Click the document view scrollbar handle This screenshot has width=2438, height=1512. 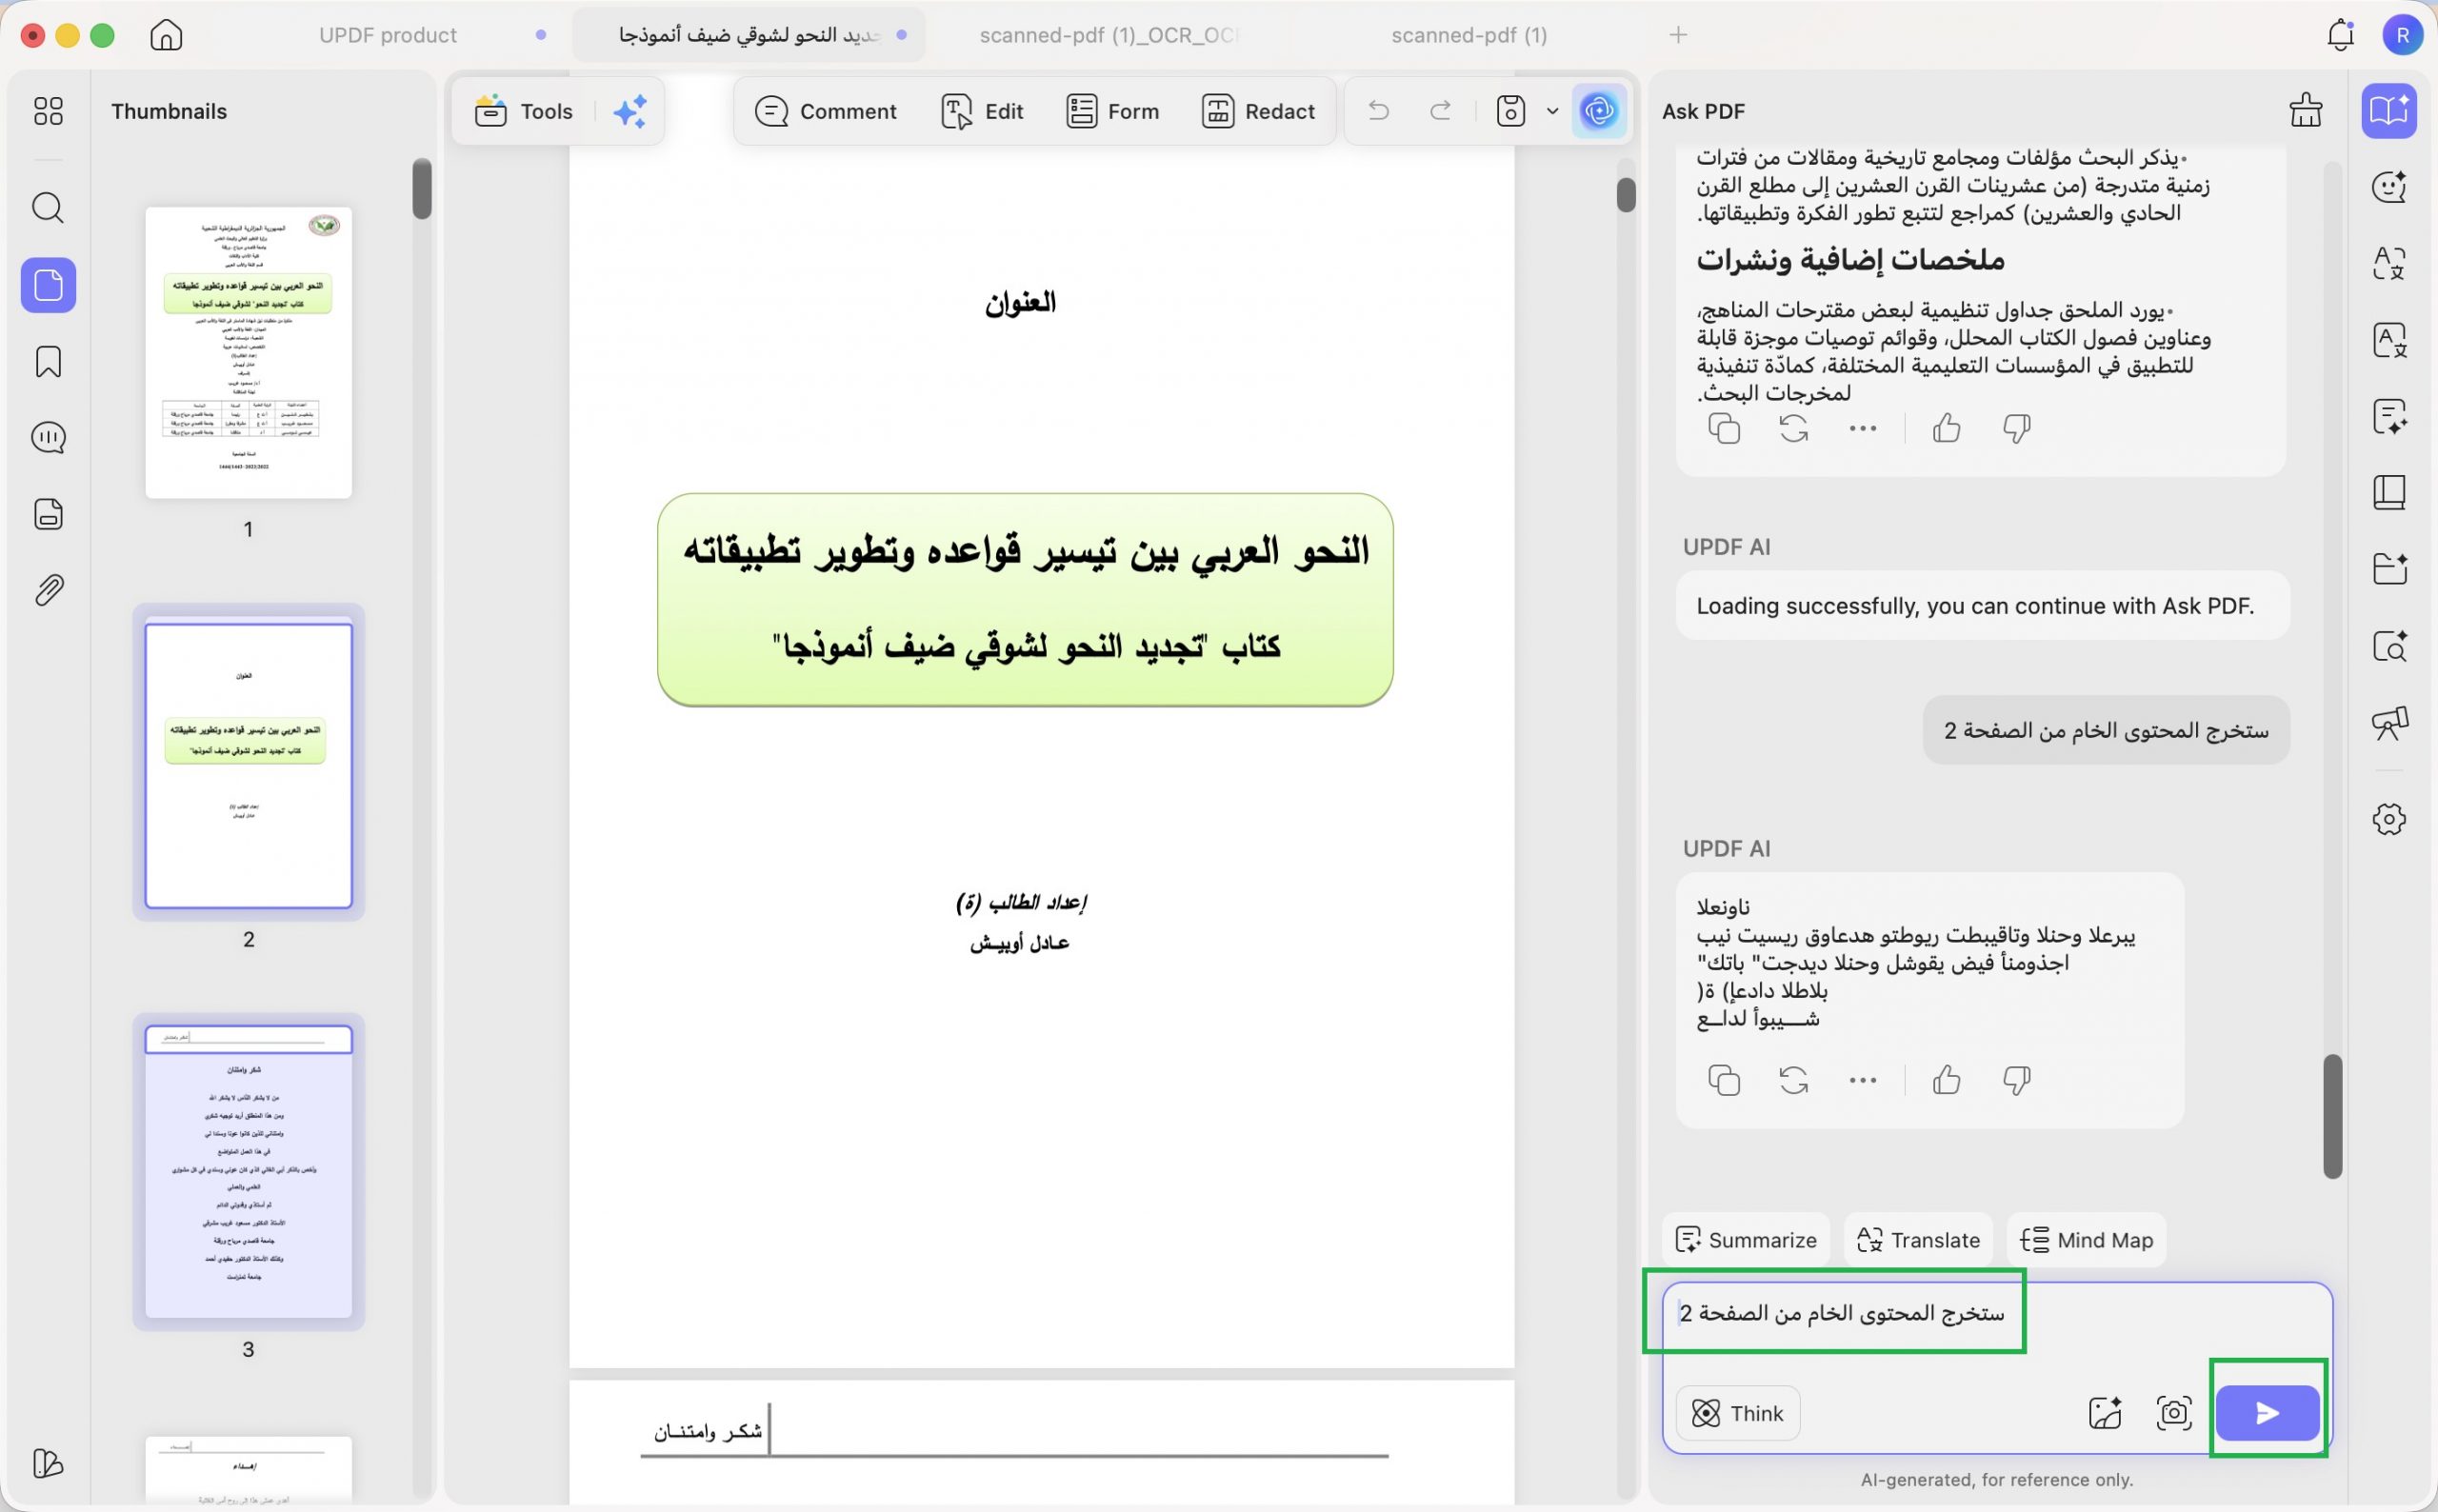pos(1626,195)
